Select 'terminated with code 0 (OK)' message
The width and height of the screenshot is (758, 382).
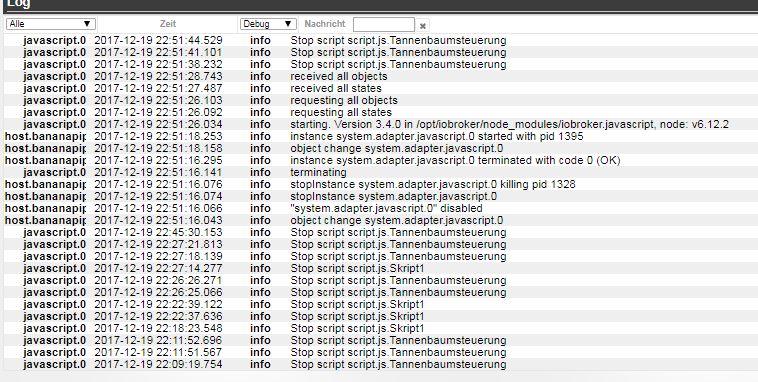pyautogui.click(x=455, y=160)
